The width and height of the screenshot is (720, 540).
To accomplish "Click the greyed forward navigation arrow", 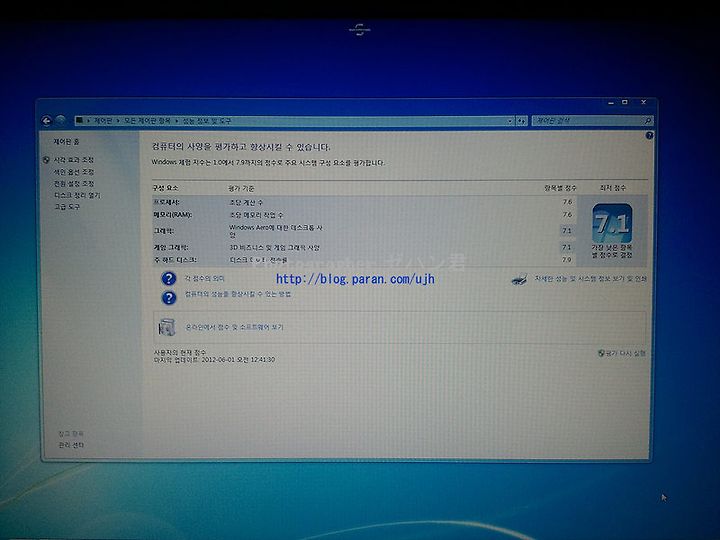I will click(60, 120).
